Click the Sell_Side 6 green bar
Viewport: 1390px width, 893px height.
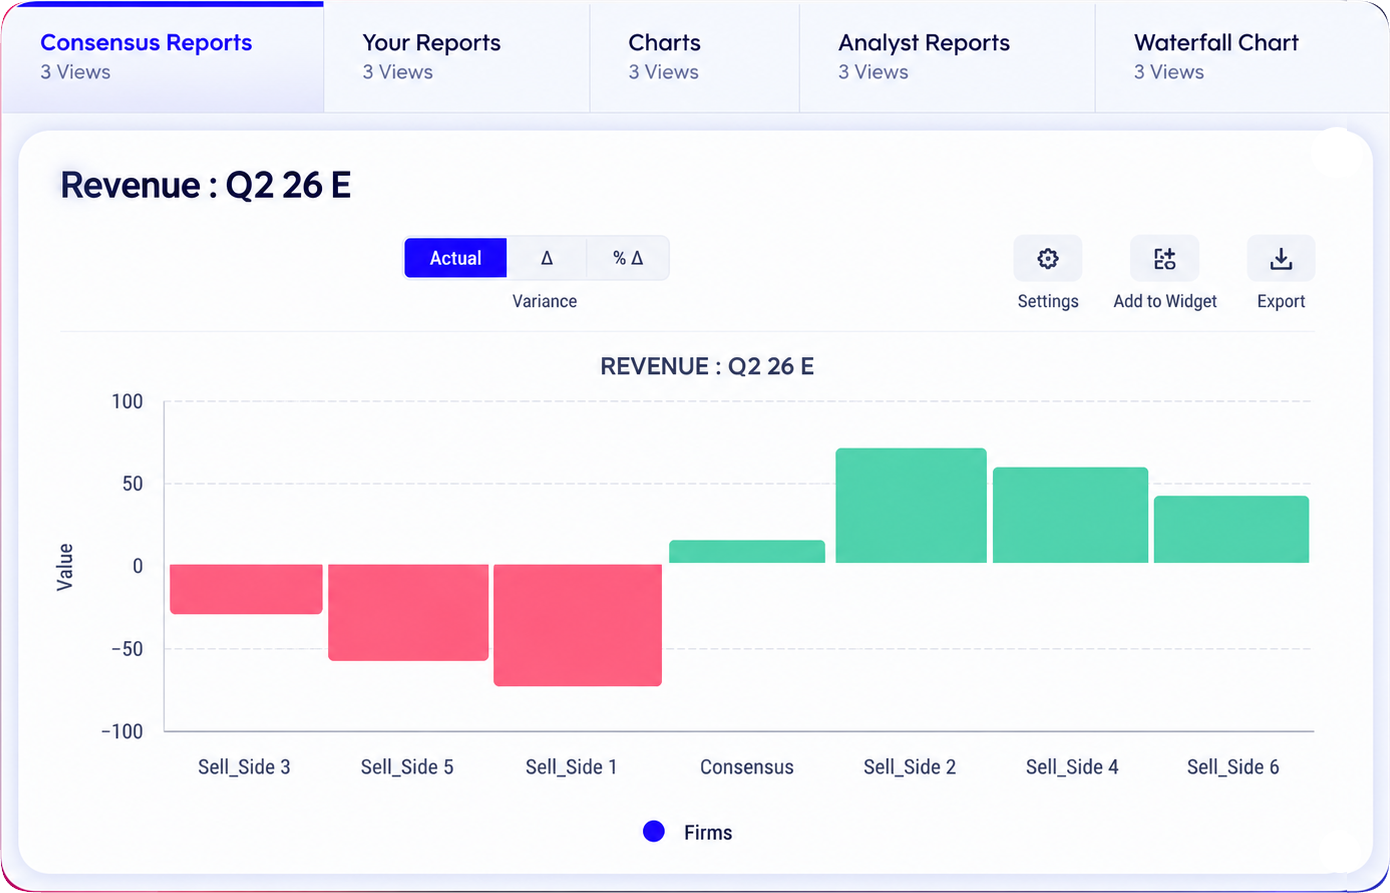[1231, 530]
